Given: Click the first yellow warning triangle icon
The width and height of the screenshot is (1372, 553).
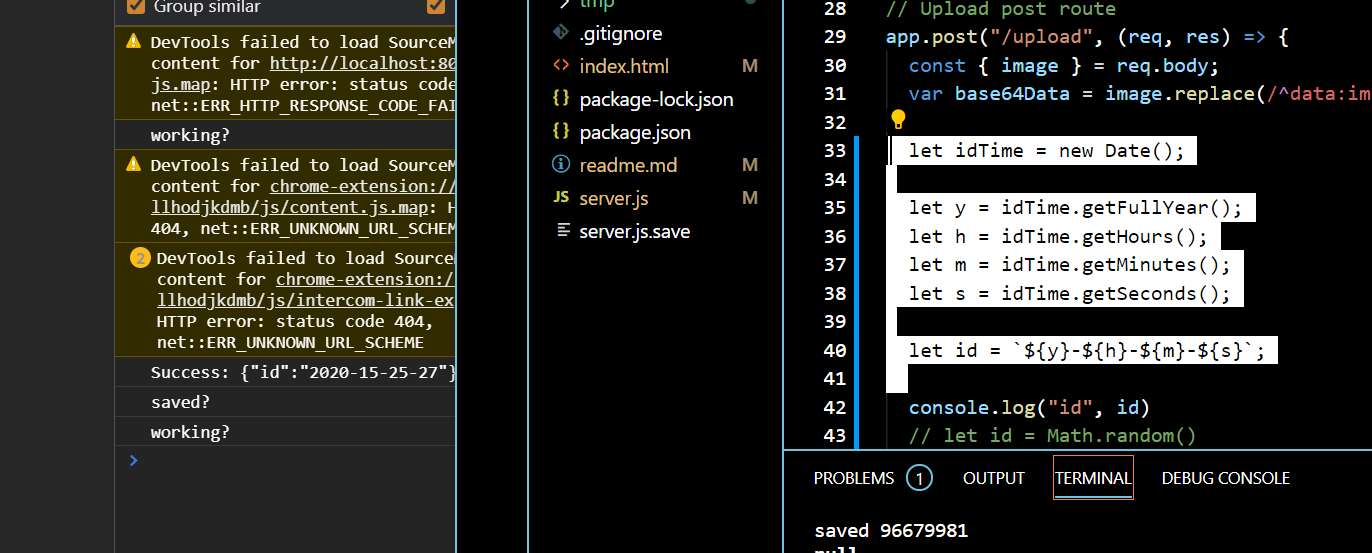Looking at the screenshot, I should click(134, 42).
